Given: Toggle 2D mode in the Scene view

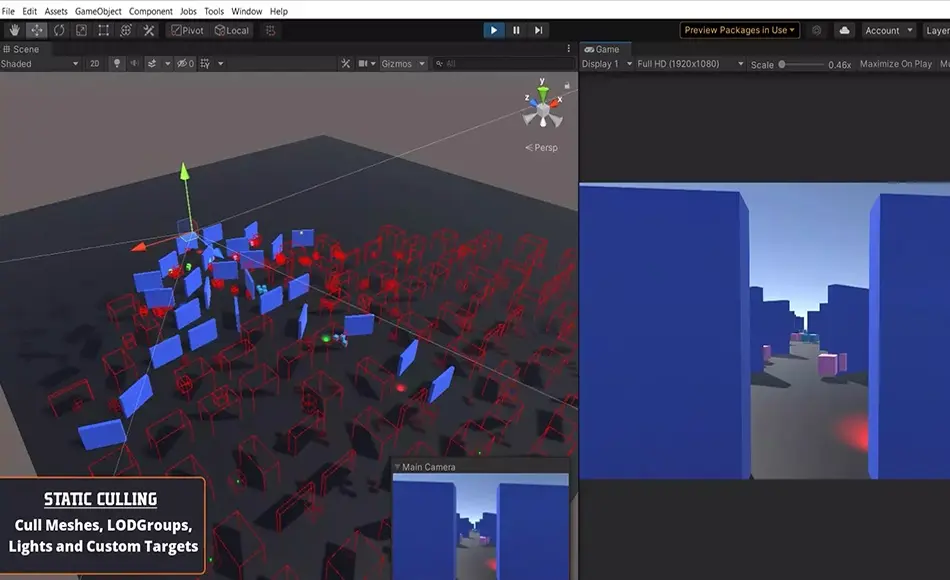Looking at the screenshot, I should pyautogui.click(x=93, y=63).
